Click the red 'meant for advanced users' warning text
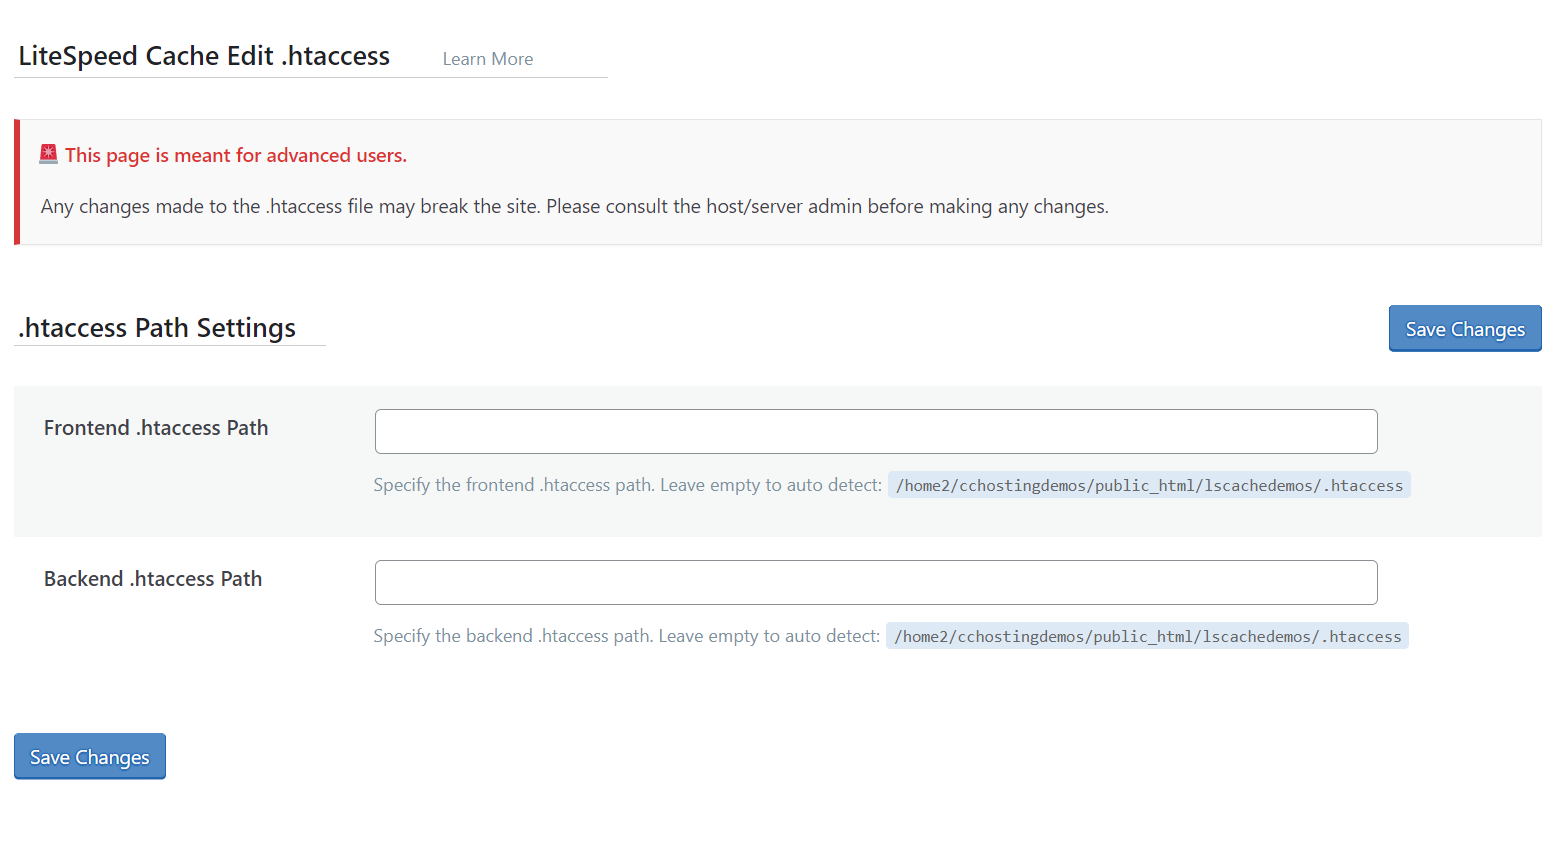 (x=236, y=155)
